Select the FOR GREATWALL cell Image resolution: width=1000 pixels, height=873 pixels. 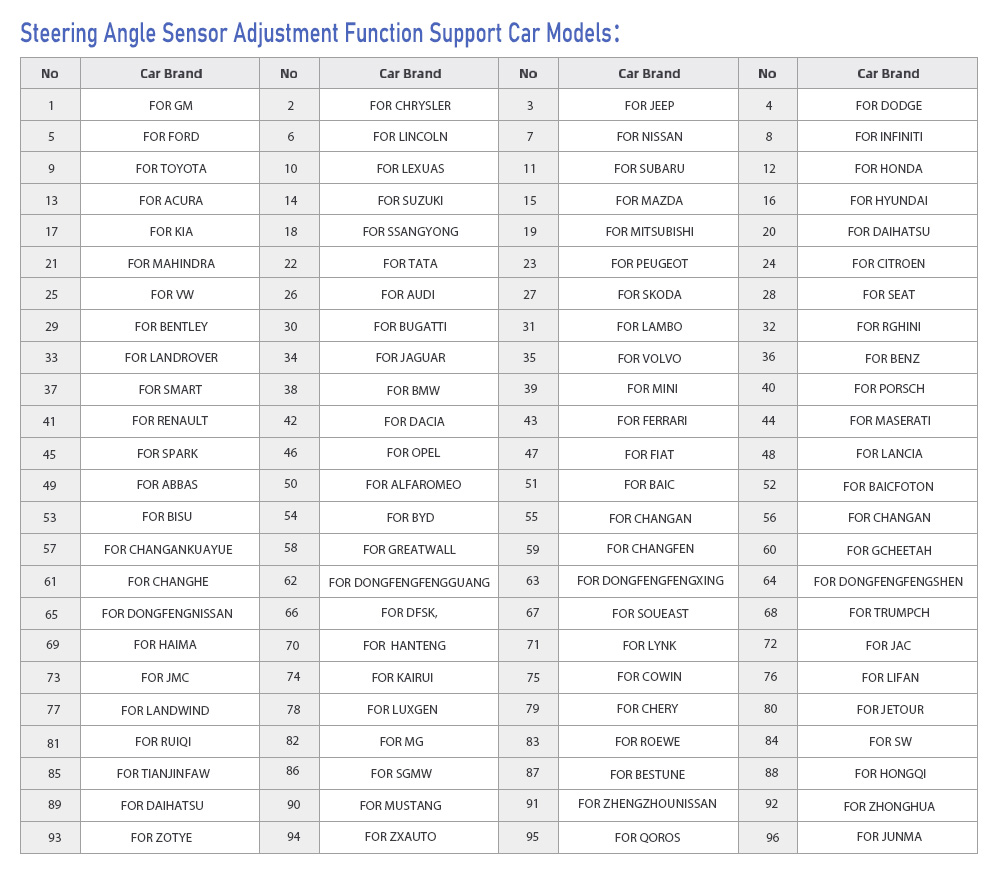(x=409, y=549)
